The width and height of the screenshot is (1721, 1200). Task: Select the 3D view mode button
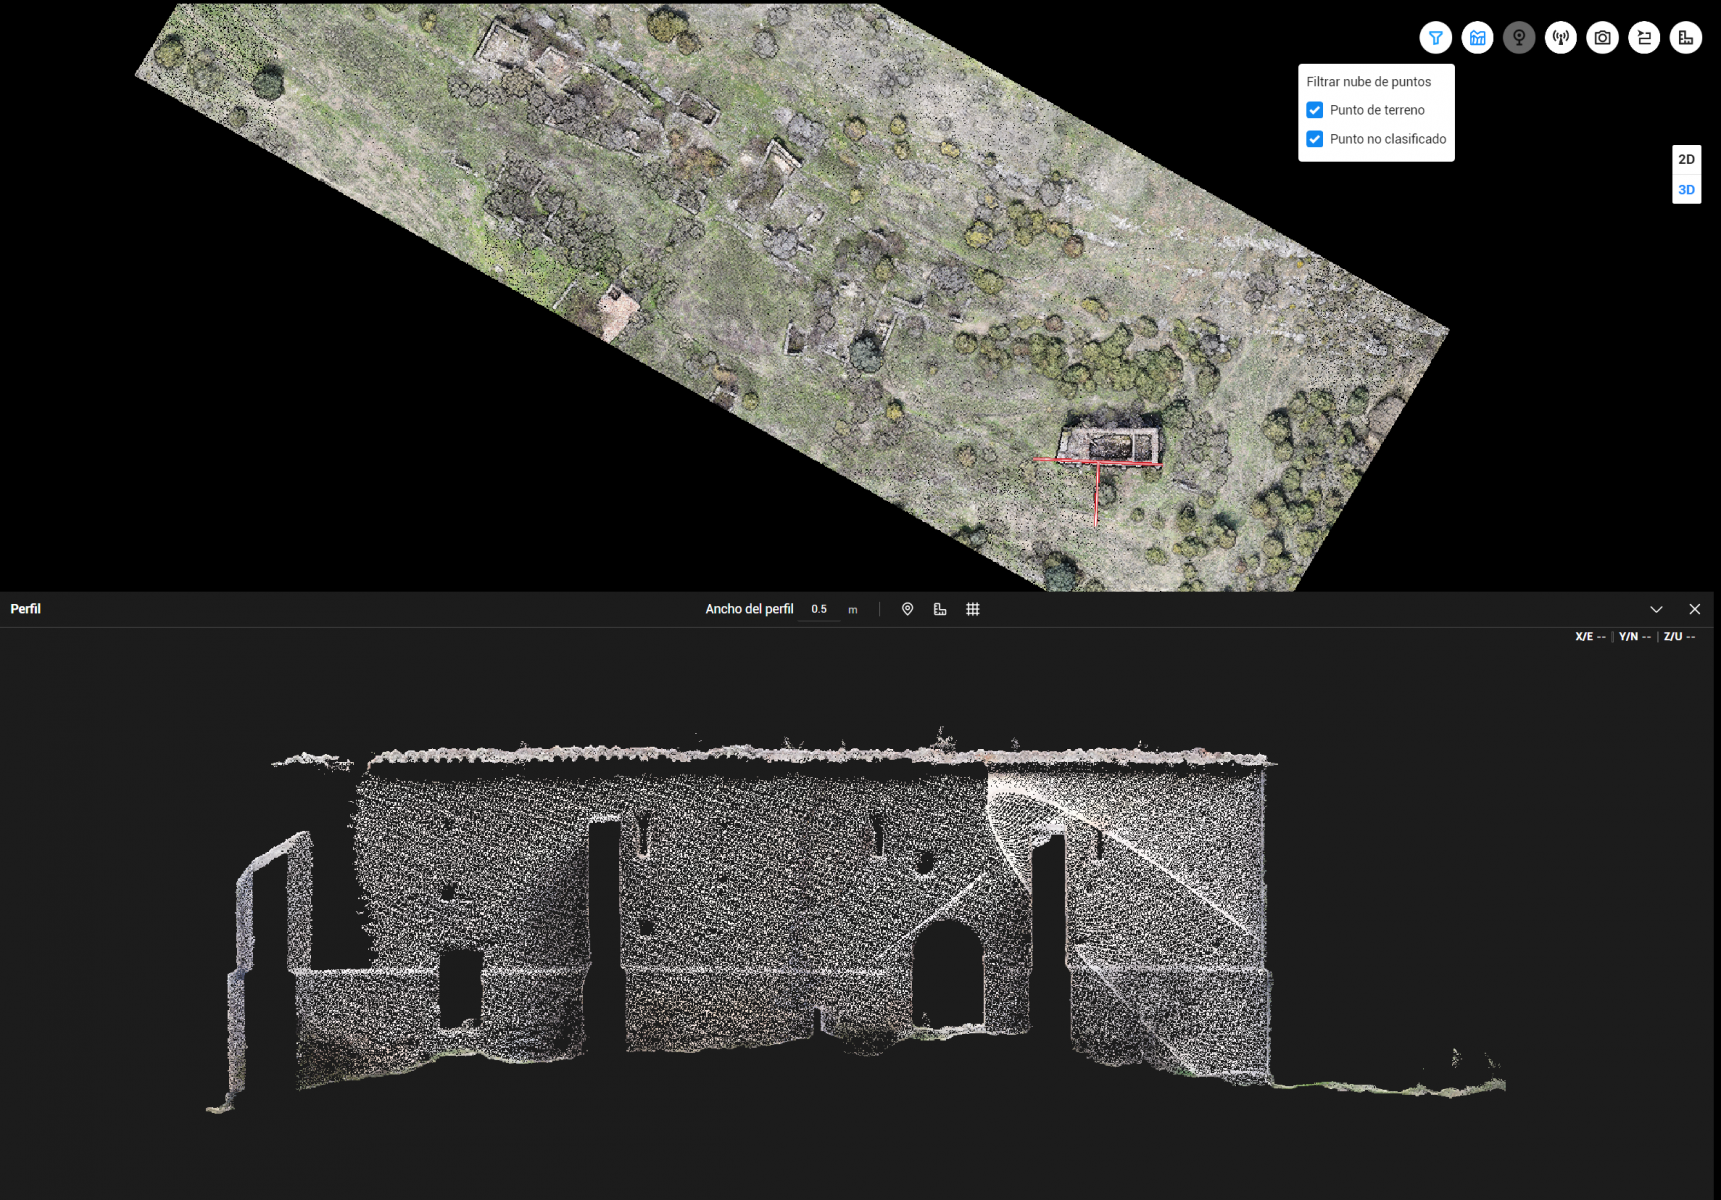[1686, 190]
